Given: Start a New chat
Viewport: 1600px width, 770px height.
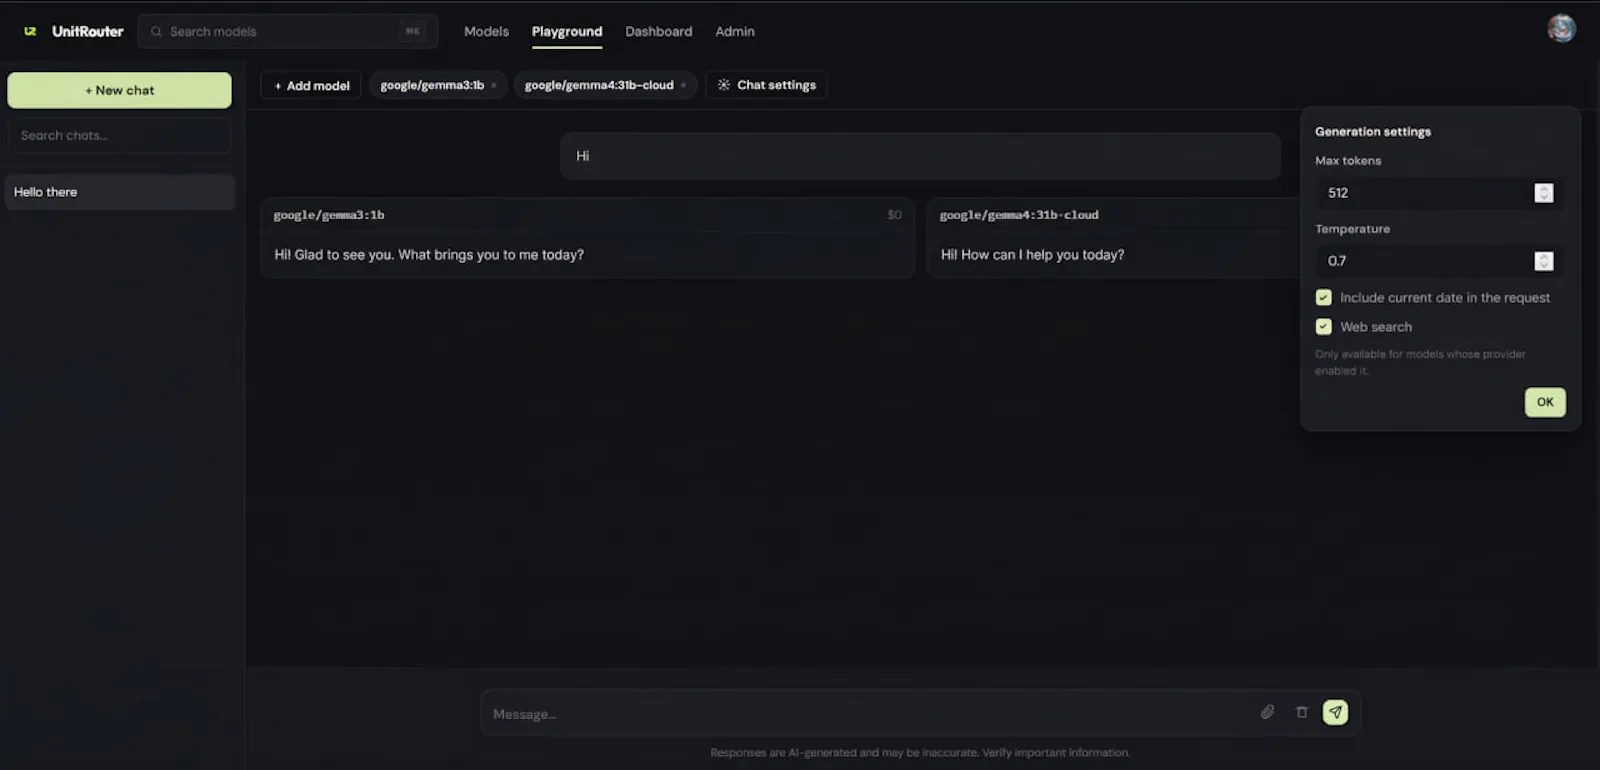Looking at the screenshot, I should 119,90.
